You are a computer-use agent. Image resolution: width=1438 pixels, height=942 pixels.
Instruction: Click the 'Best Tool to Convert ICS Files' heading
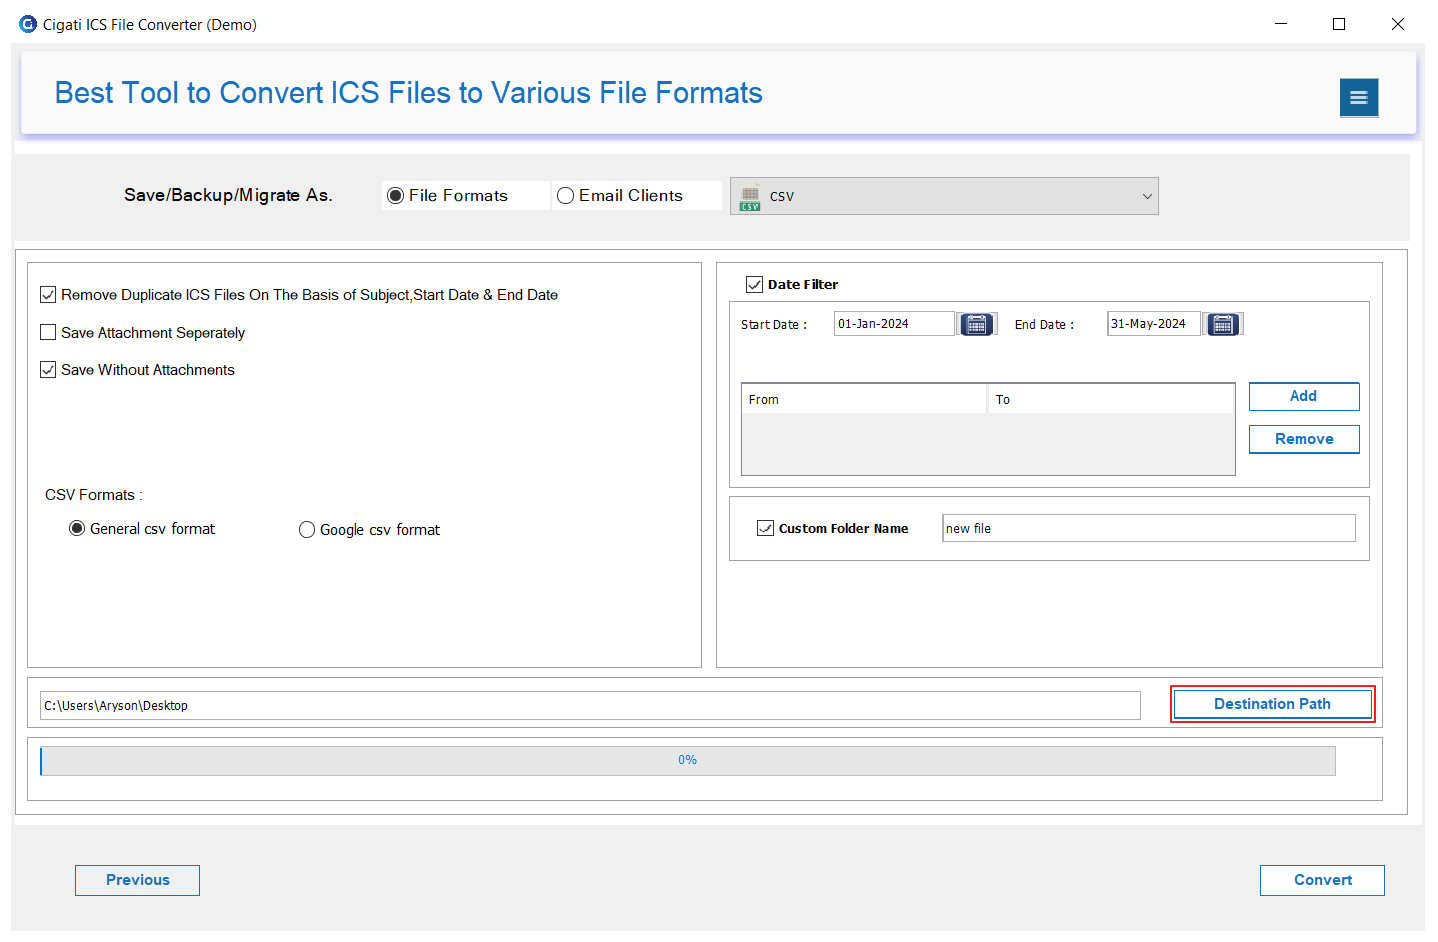(x=408, y=93)
